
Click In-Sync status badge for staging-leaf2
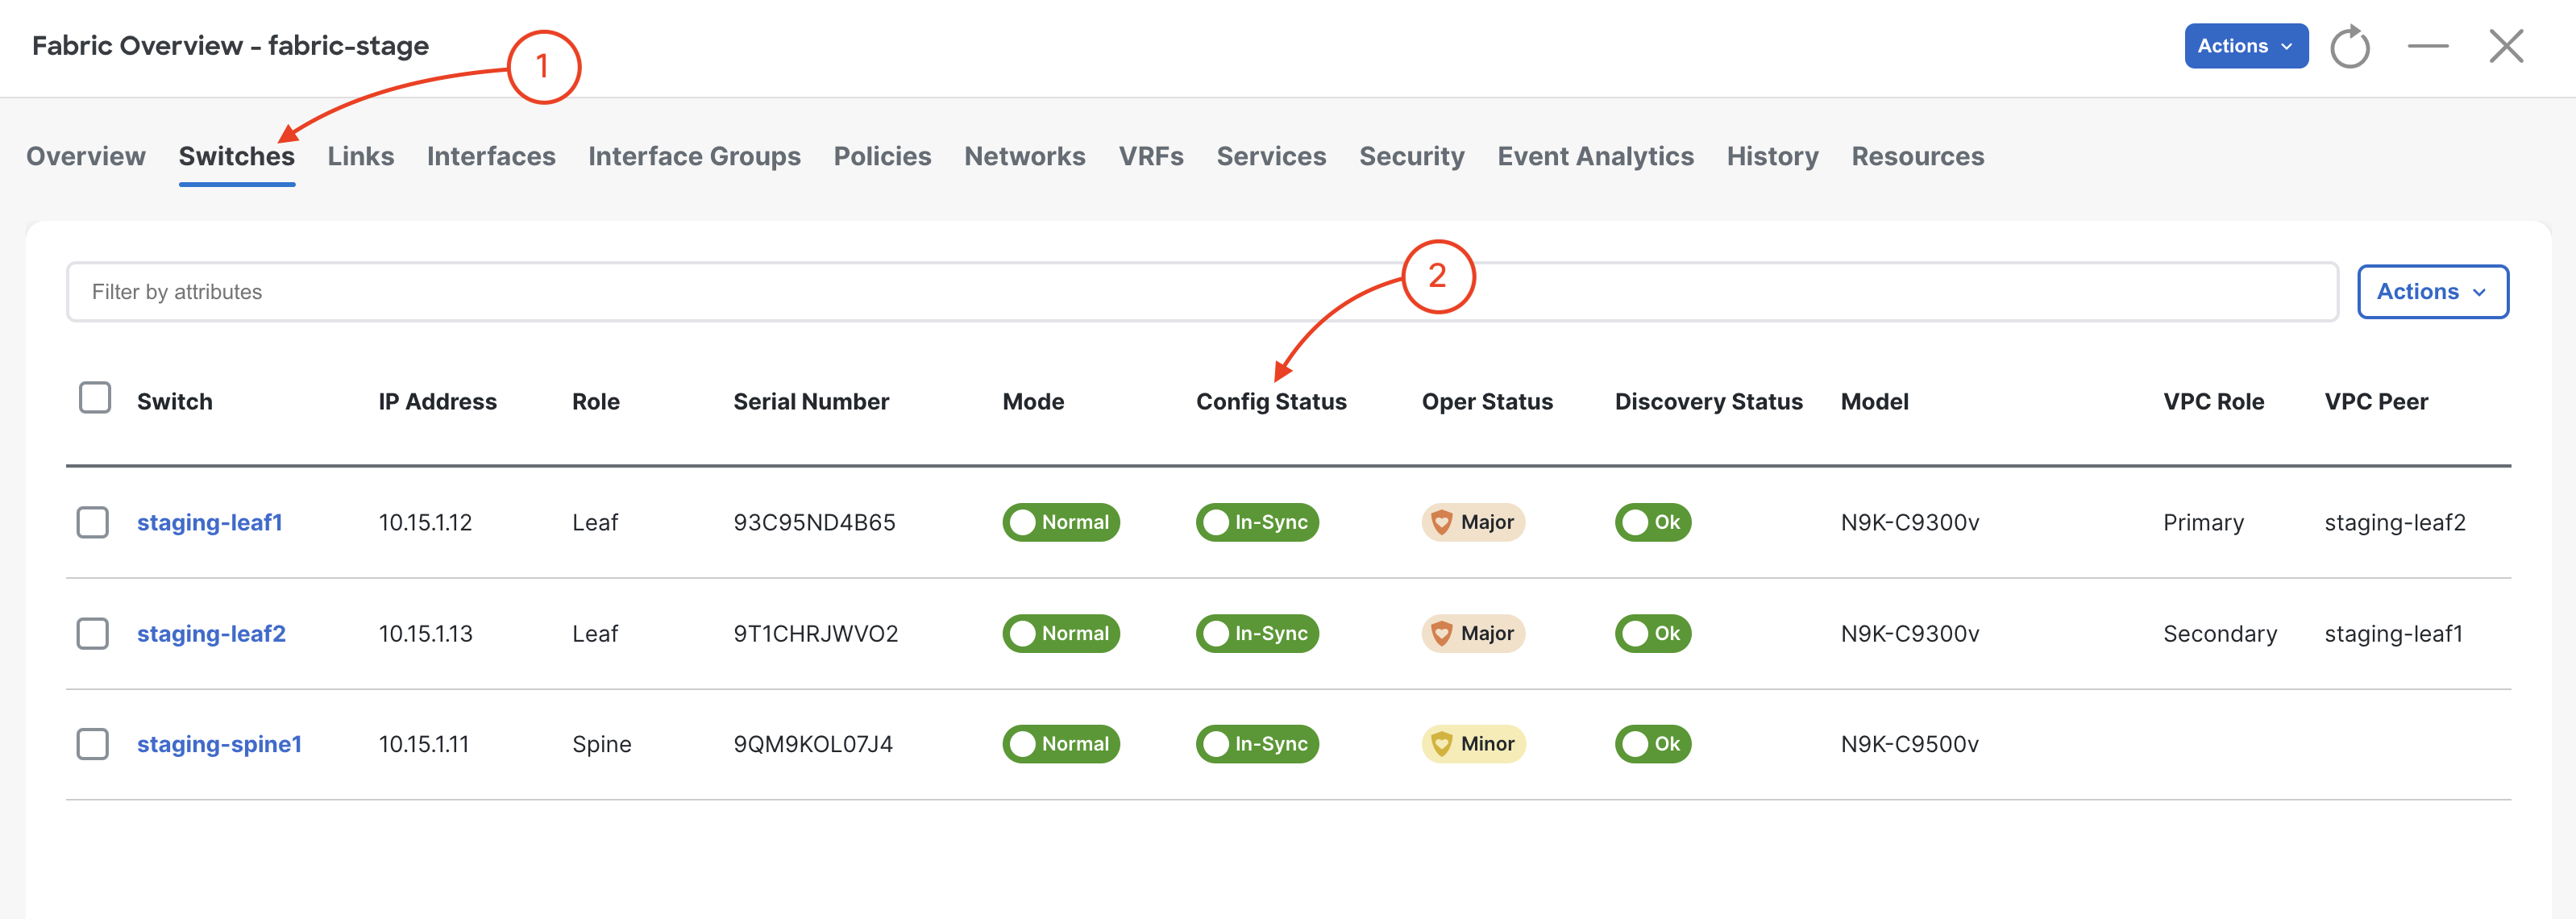1257,633
